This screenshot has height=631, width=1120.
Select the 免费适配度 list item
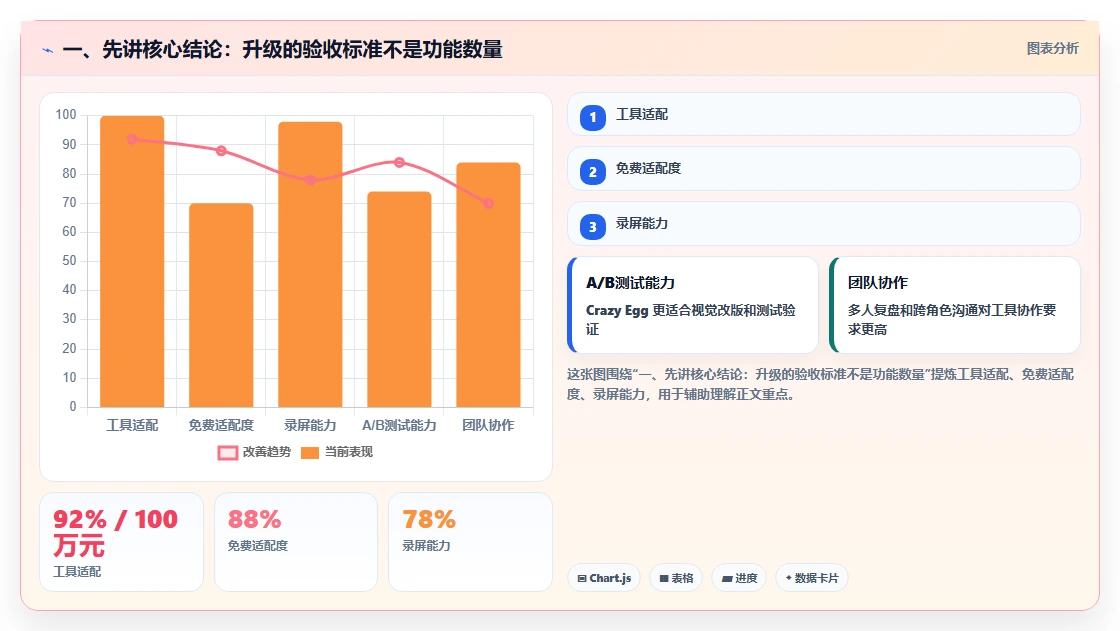[x=824, y=169]
